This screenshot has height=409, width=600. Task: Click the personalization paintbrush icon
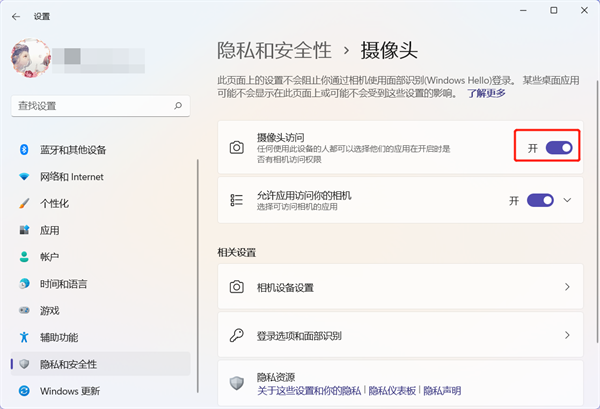(24, 203)
